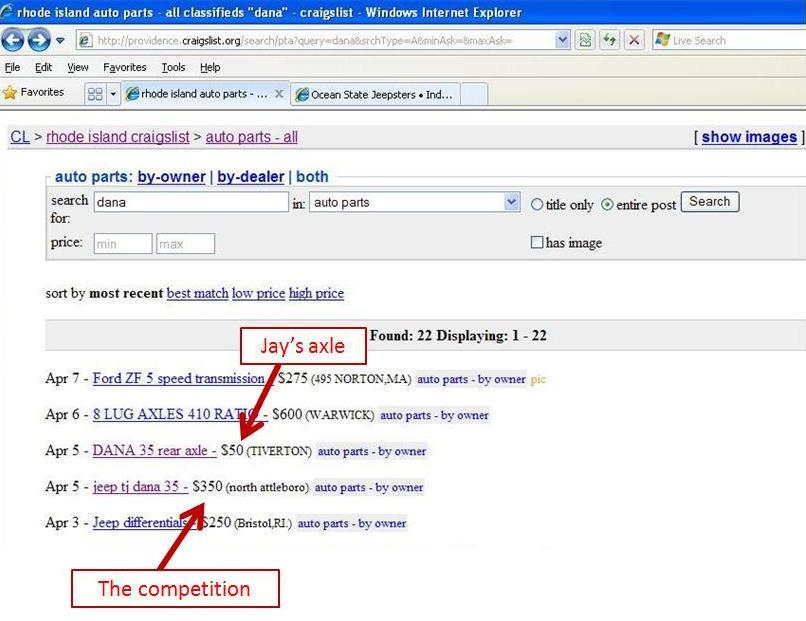Click the Favorites star button

click(x=34, y=93)
